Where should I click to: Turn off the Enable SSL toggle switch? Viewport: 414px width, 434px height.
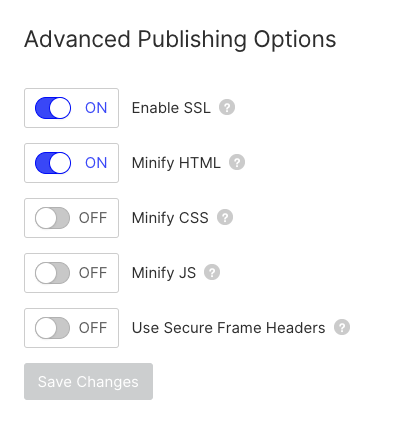point(53,108)
